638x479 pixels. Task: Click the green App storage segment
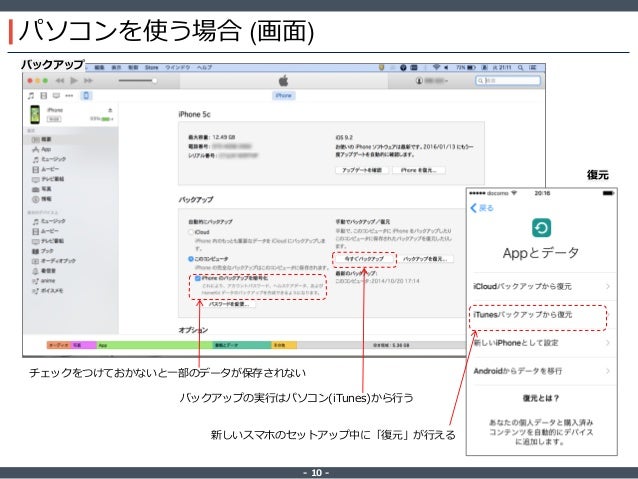pos(155,345)
